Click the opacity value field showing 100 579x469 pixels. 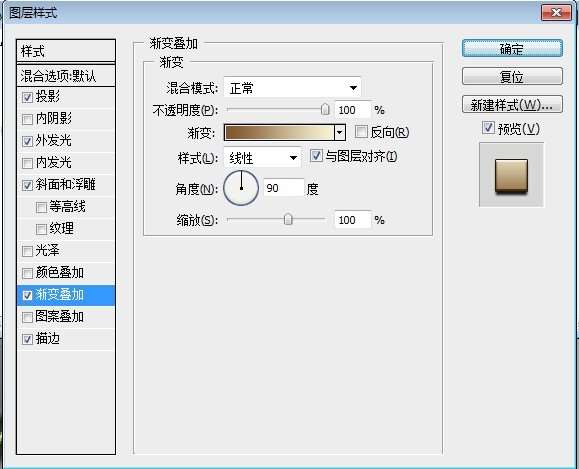352,110
